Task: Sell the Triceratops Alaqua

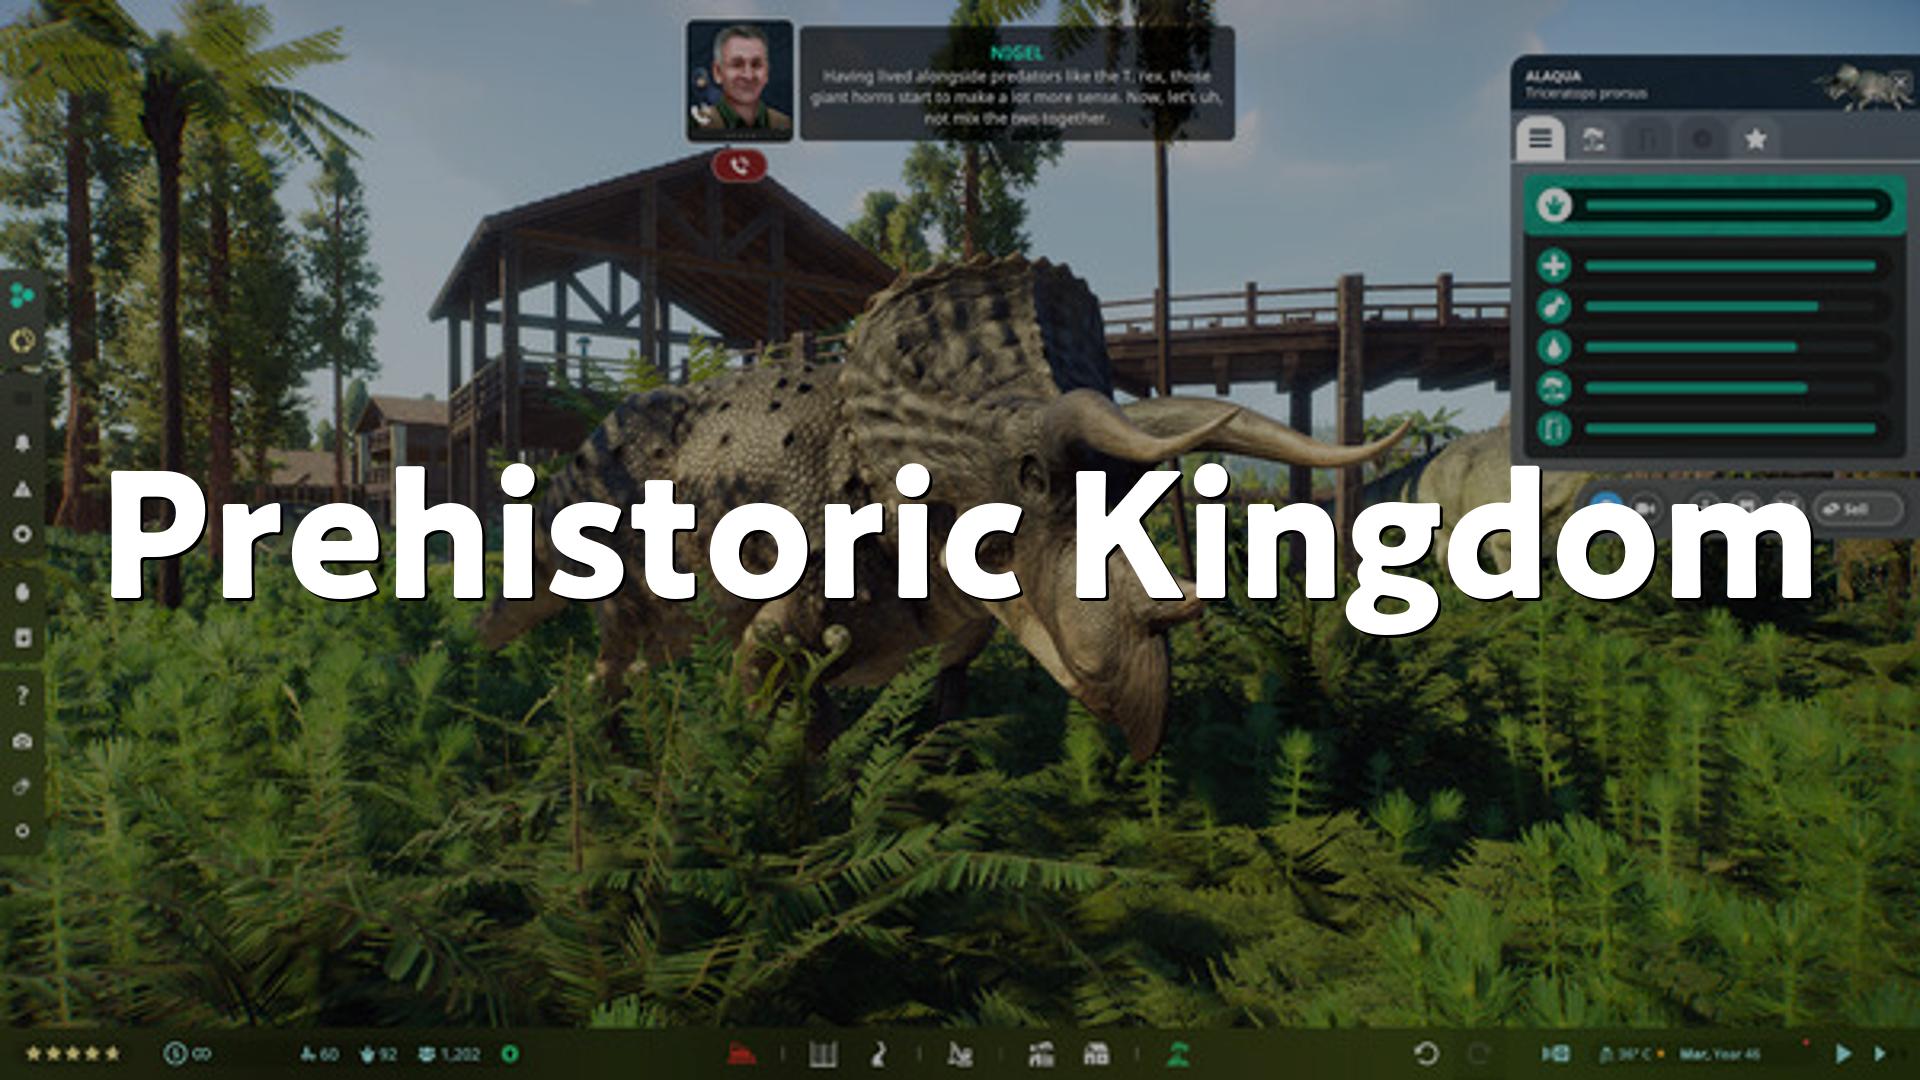Action: 1857,509
